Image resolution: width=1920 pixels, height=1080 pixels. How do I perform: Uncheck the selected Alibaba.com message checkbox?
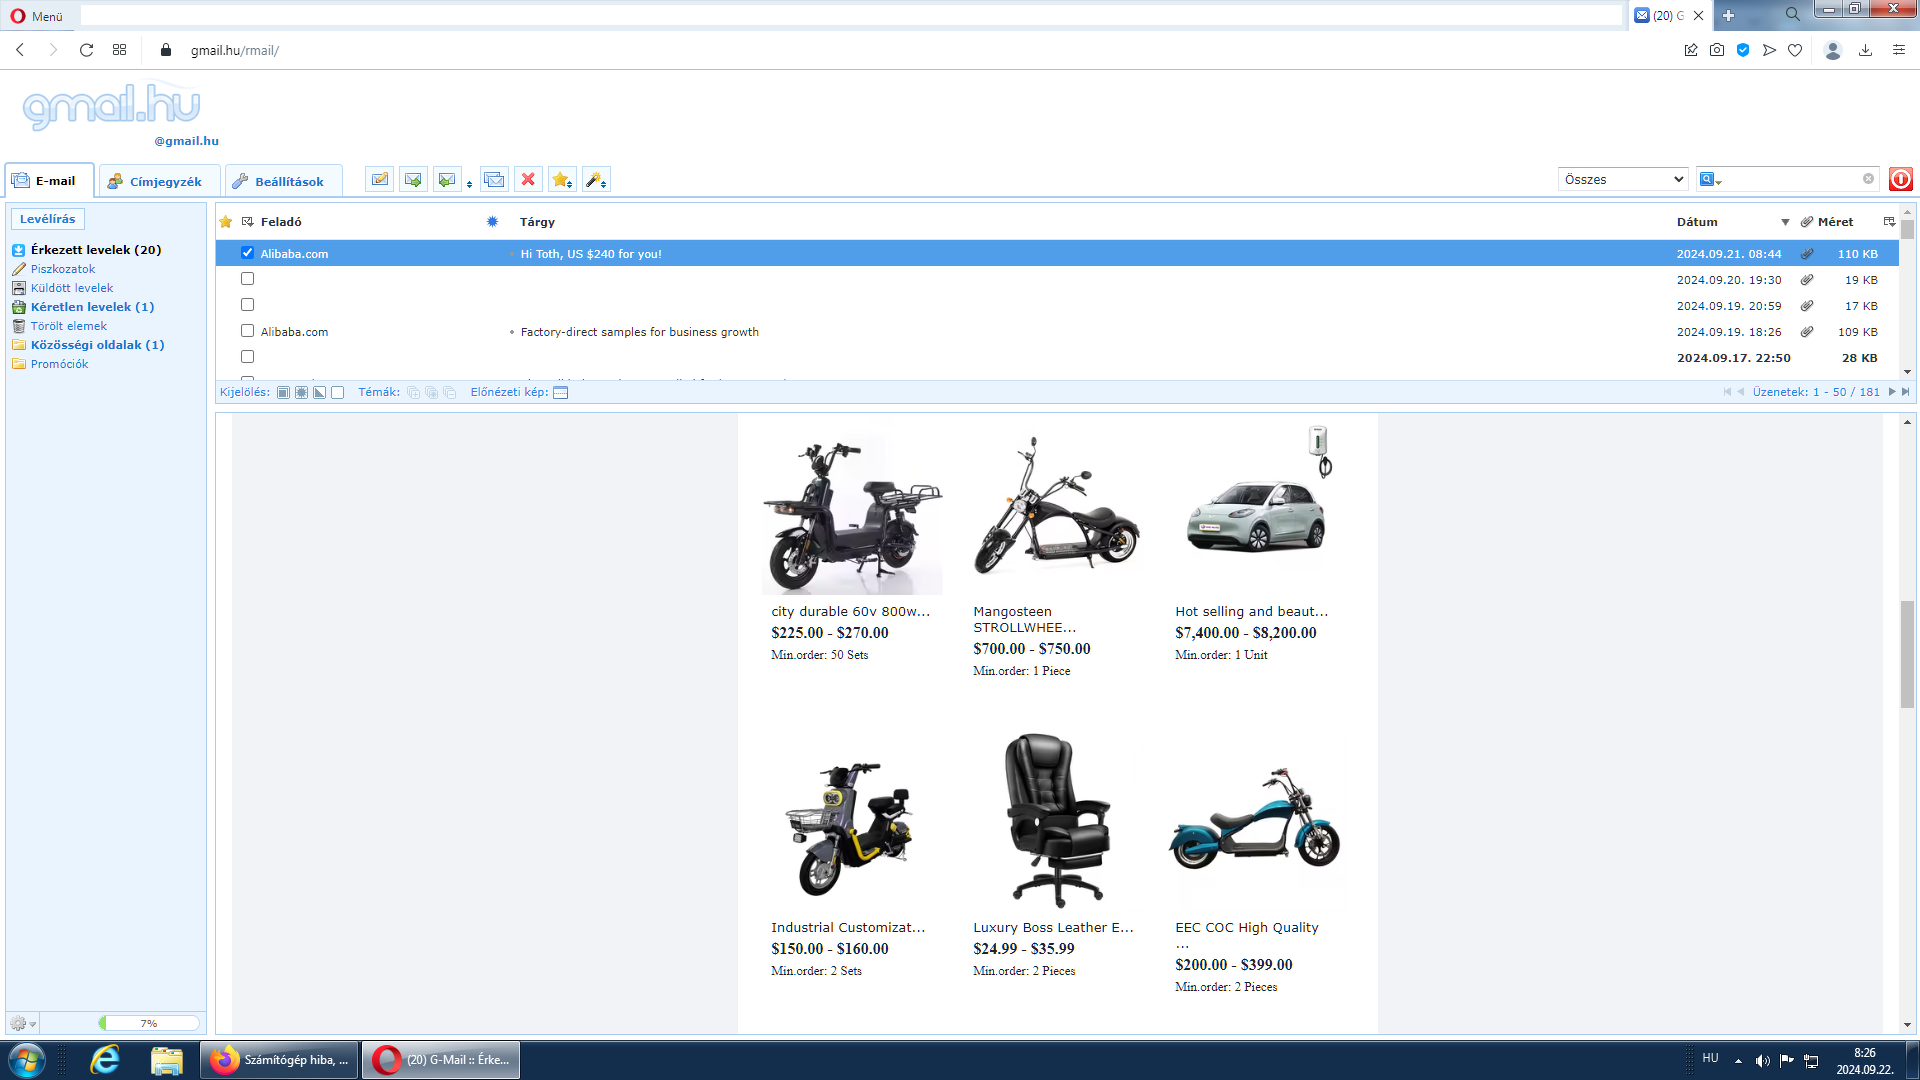(247, 253)
